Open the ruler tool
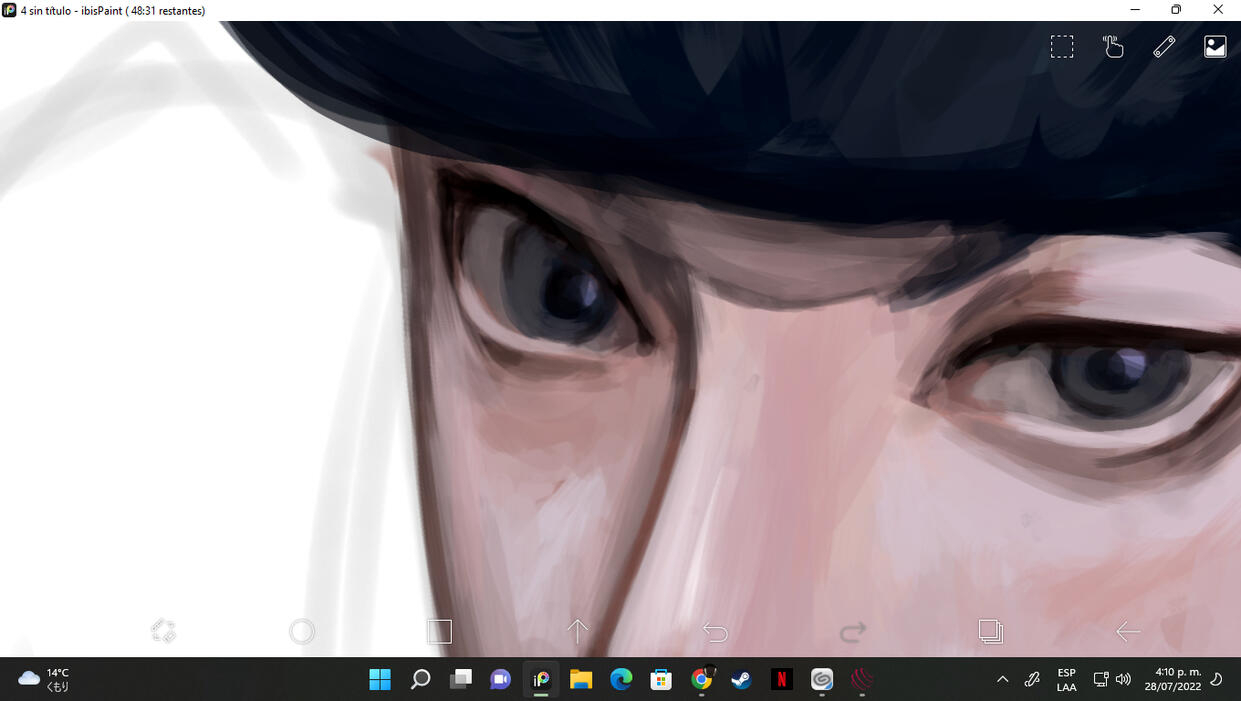Screen dimensions: 1241x701 [x=1164, y=47]
